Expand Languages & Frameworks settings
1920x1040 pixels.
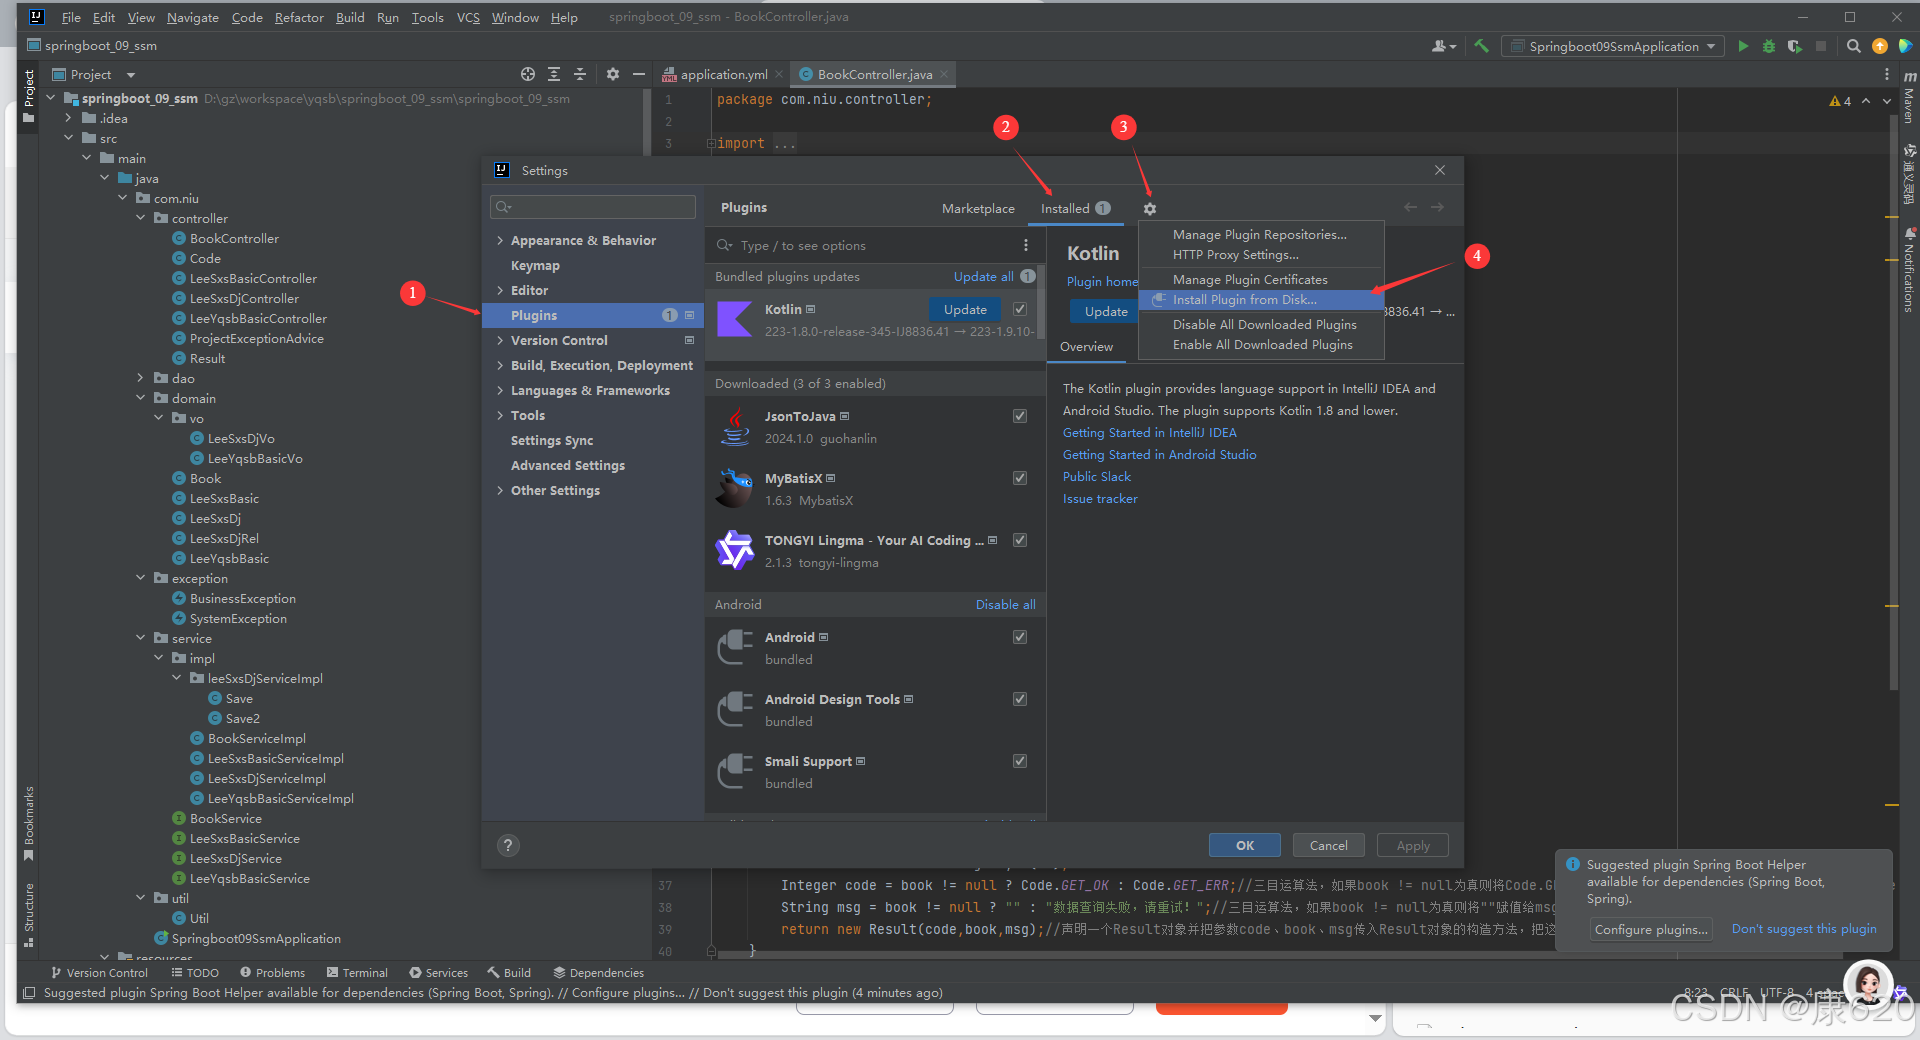click(x=500, y=390)
